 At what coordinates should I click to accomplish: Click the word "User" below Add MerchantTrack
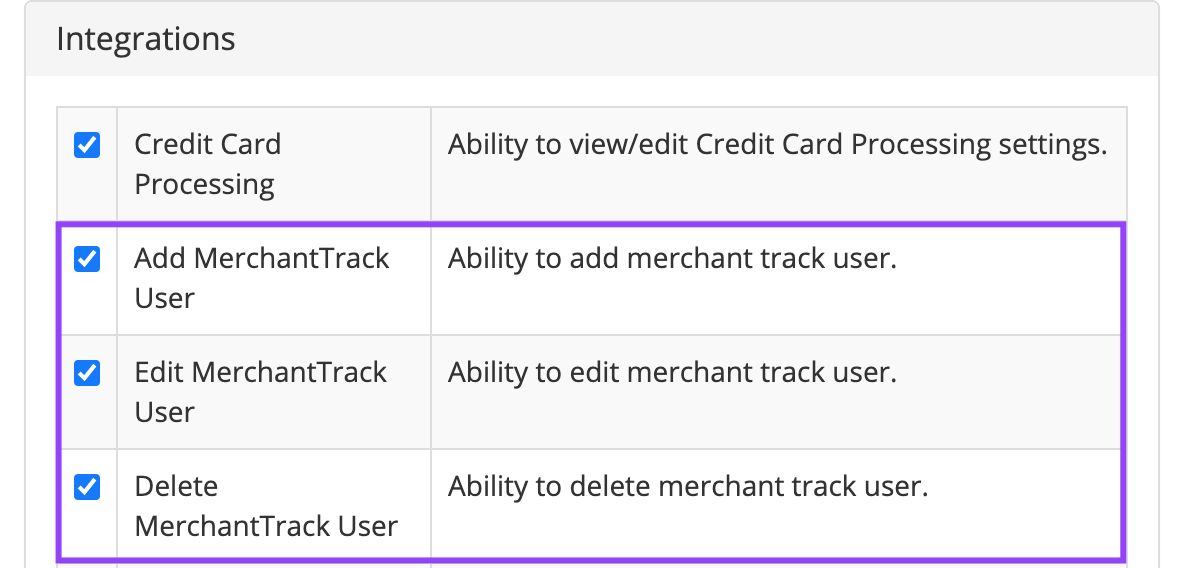pos(164,299)
